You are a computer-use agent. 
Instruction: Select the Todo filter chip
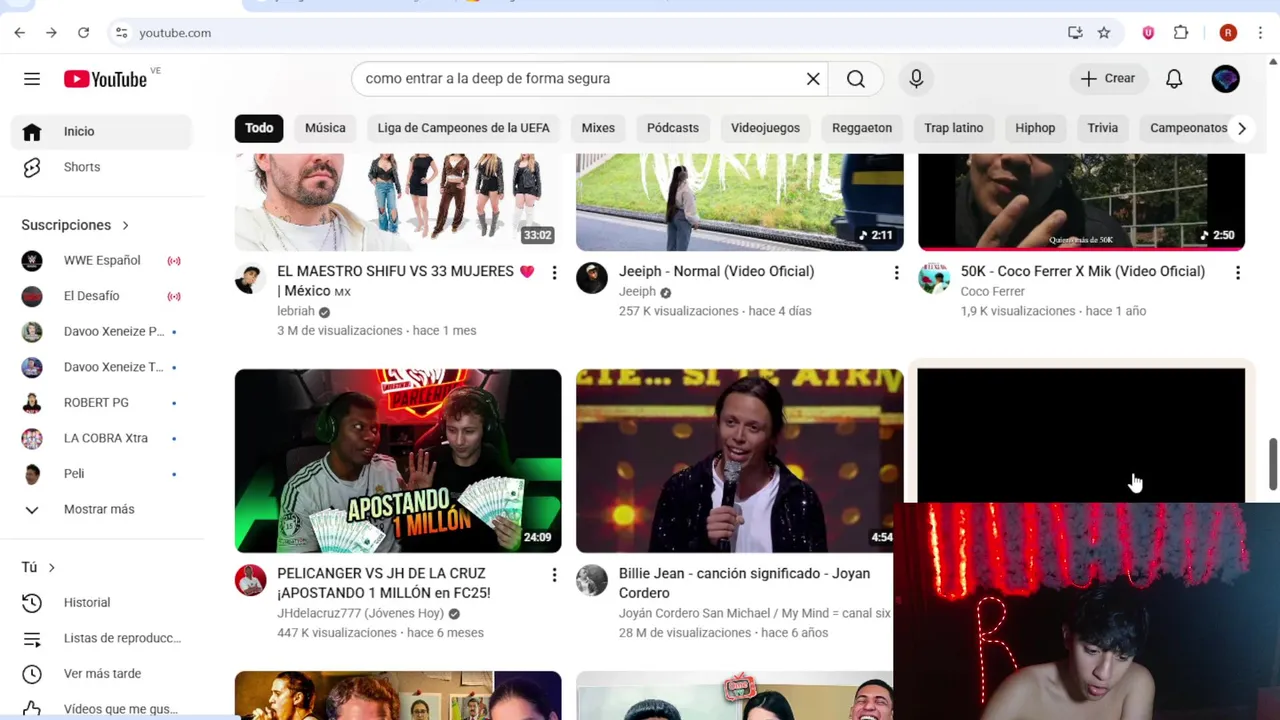click(259, 128)
